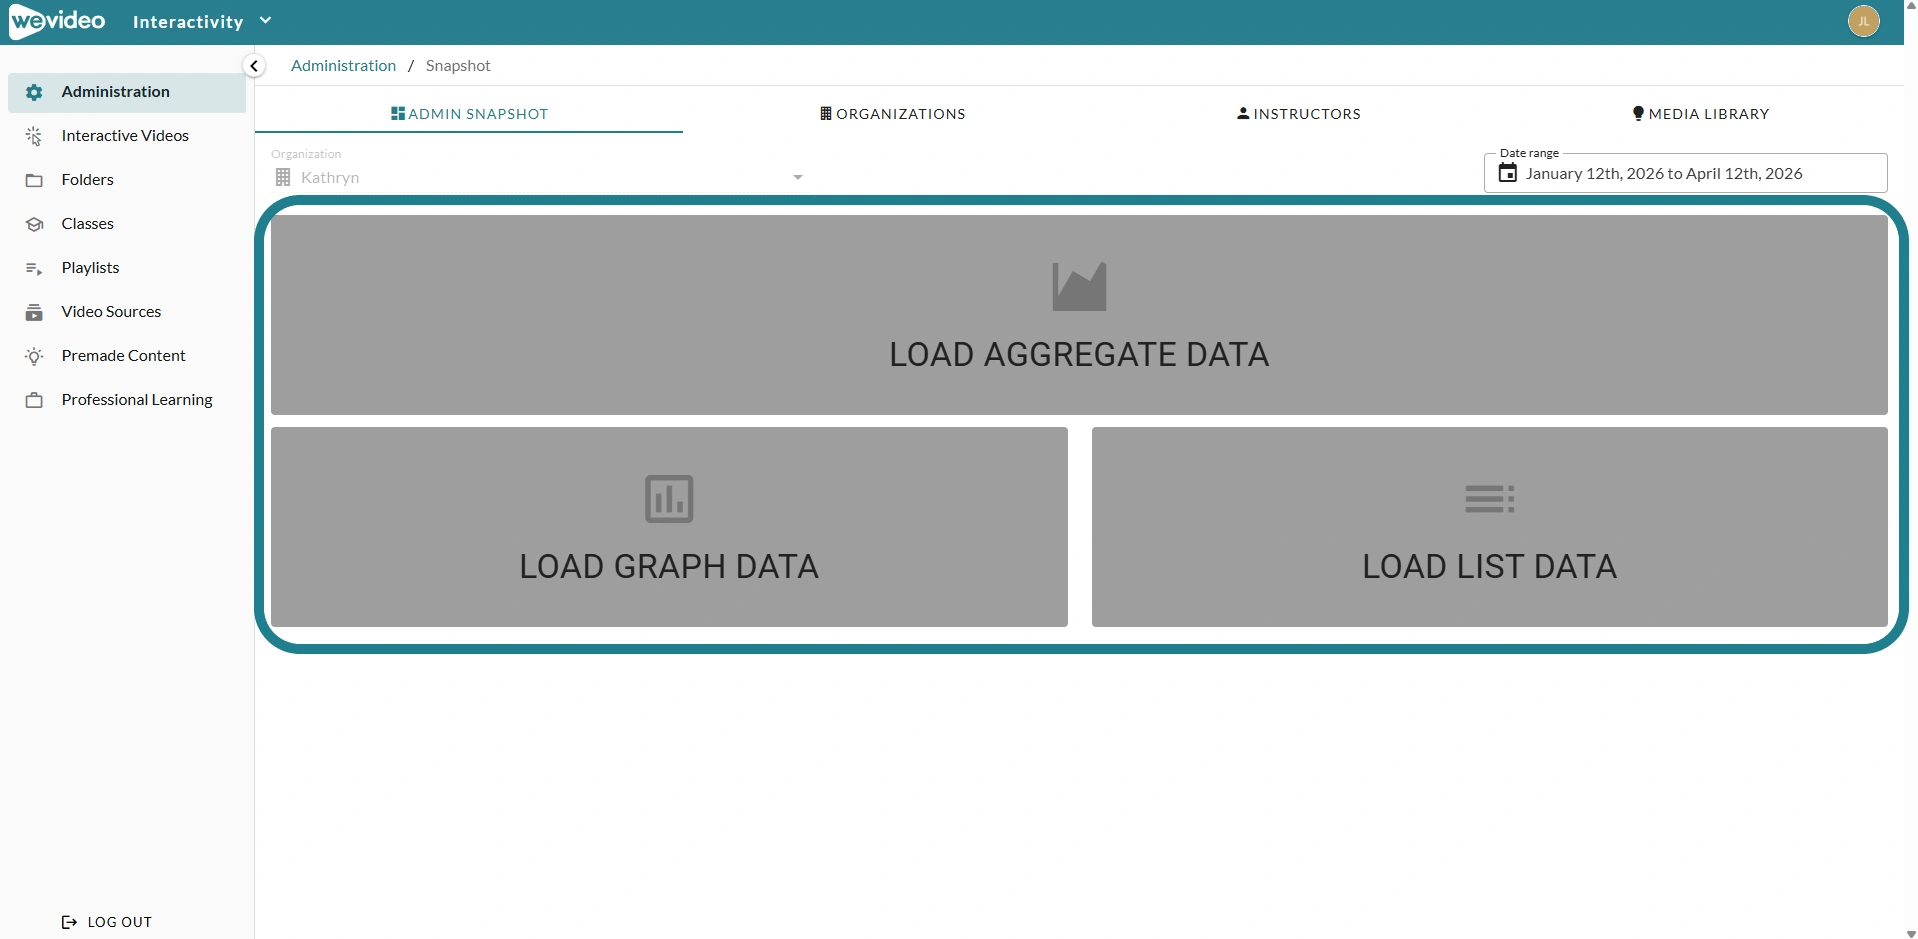Click the Interactivity title text

point(188,22)
